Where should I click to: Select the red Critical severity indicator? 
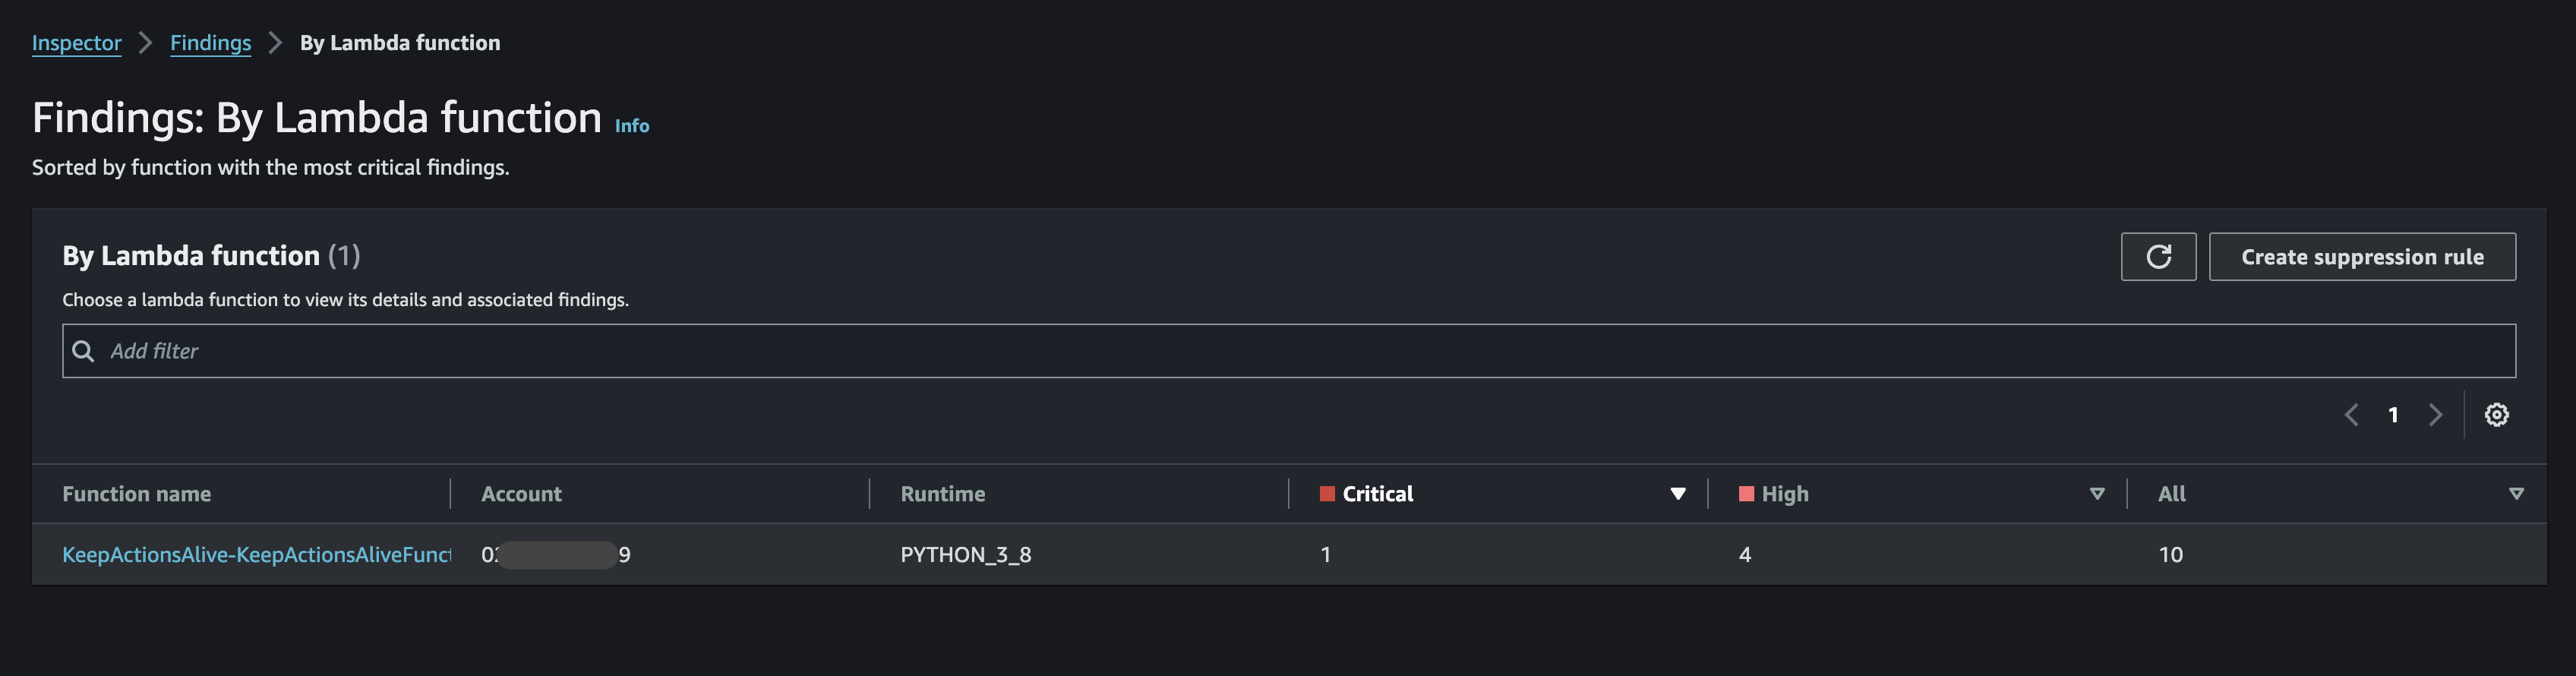point(1326,492)
